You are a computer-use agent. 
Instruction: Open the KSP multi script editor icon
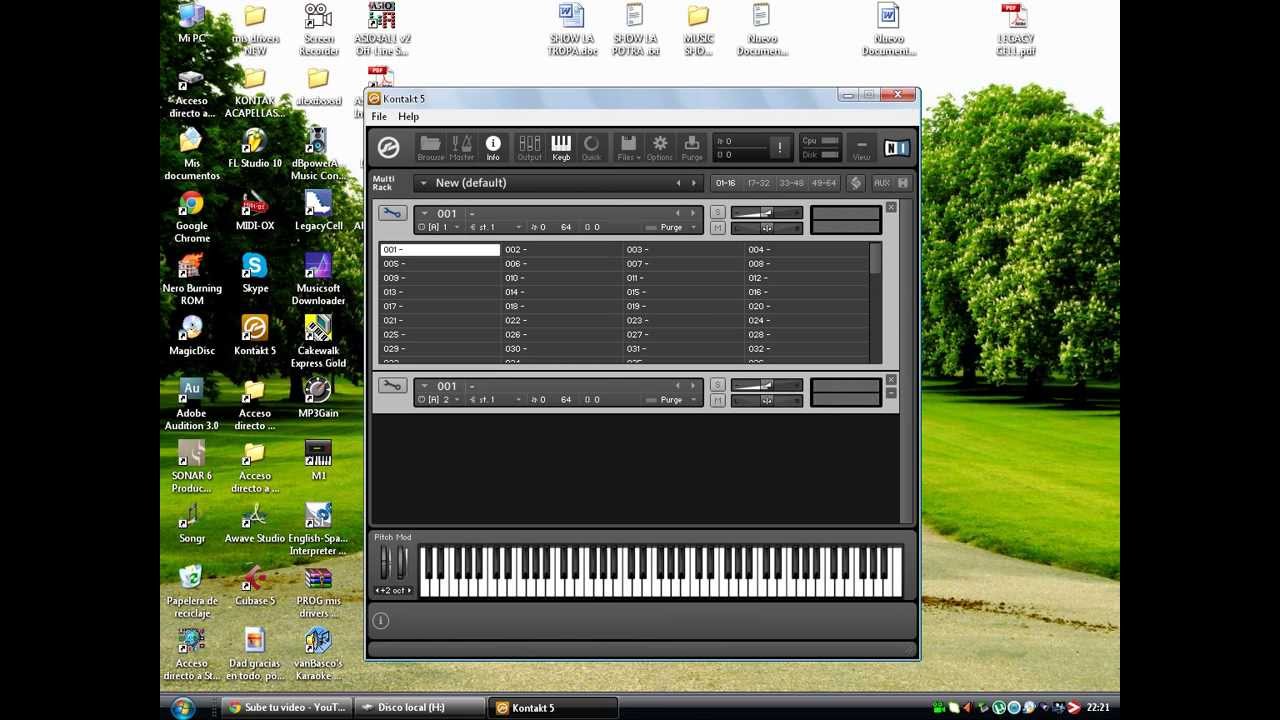coord(855,183)
